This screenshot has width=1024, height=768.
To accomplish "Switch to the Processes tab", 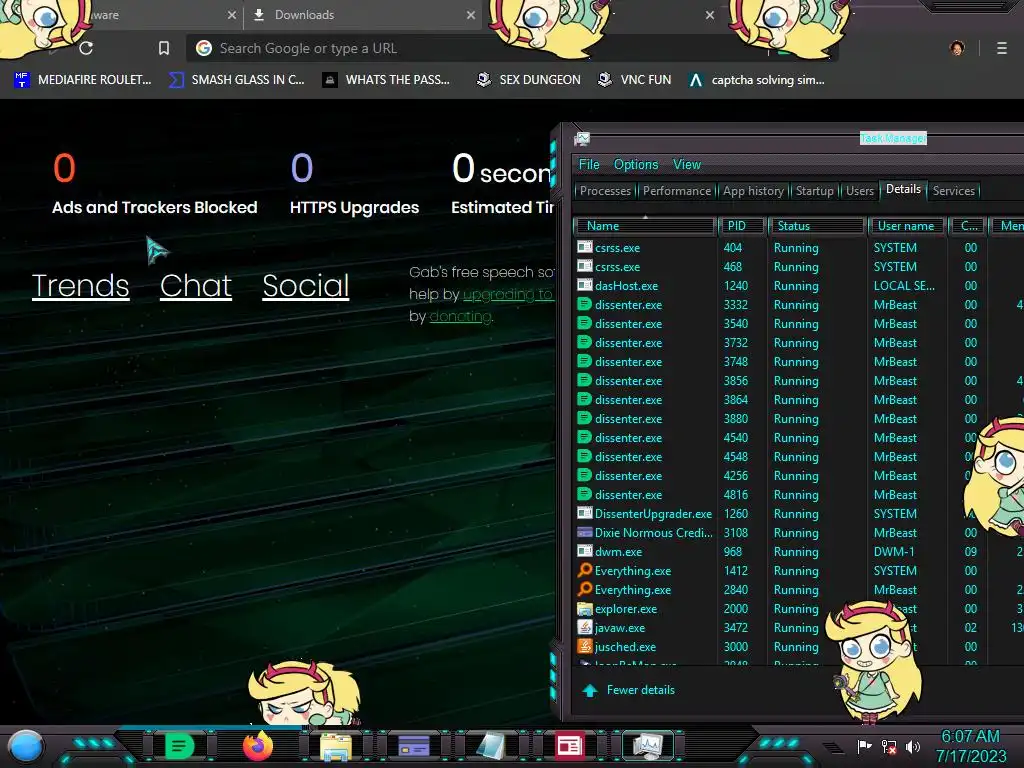I will 605,191.
